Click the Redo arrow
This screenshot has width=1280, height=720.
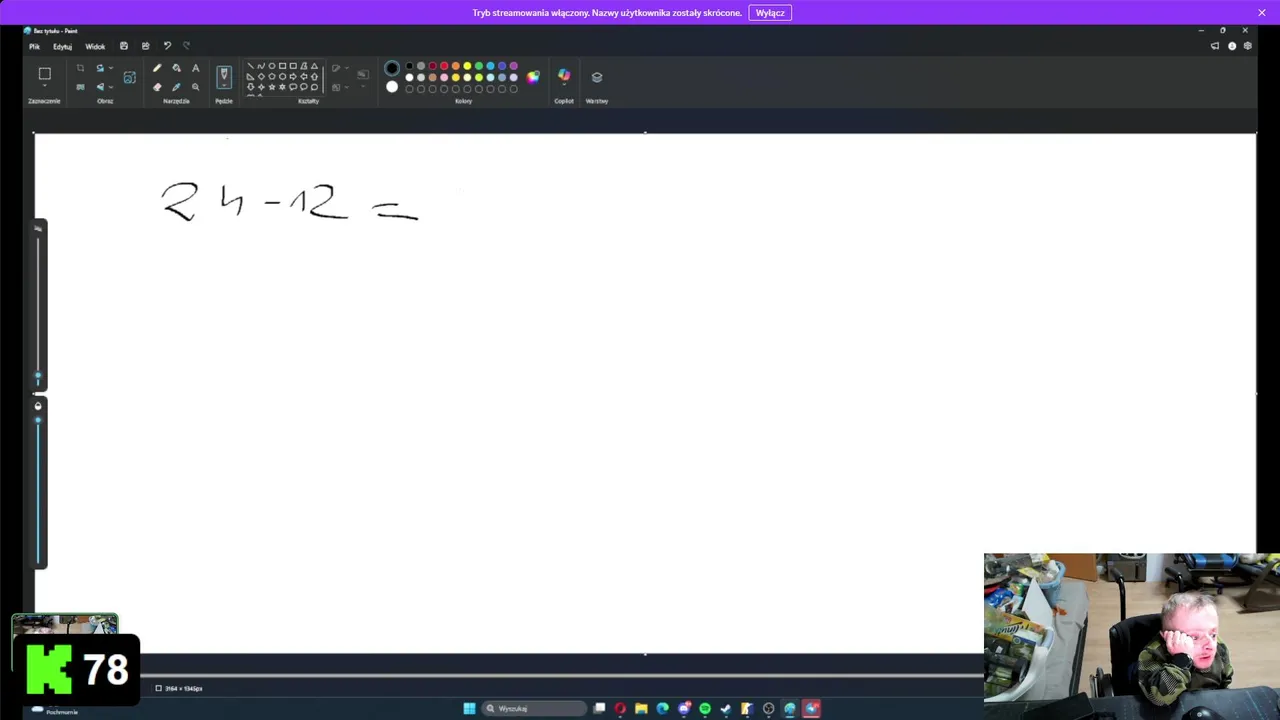point(186,46)
